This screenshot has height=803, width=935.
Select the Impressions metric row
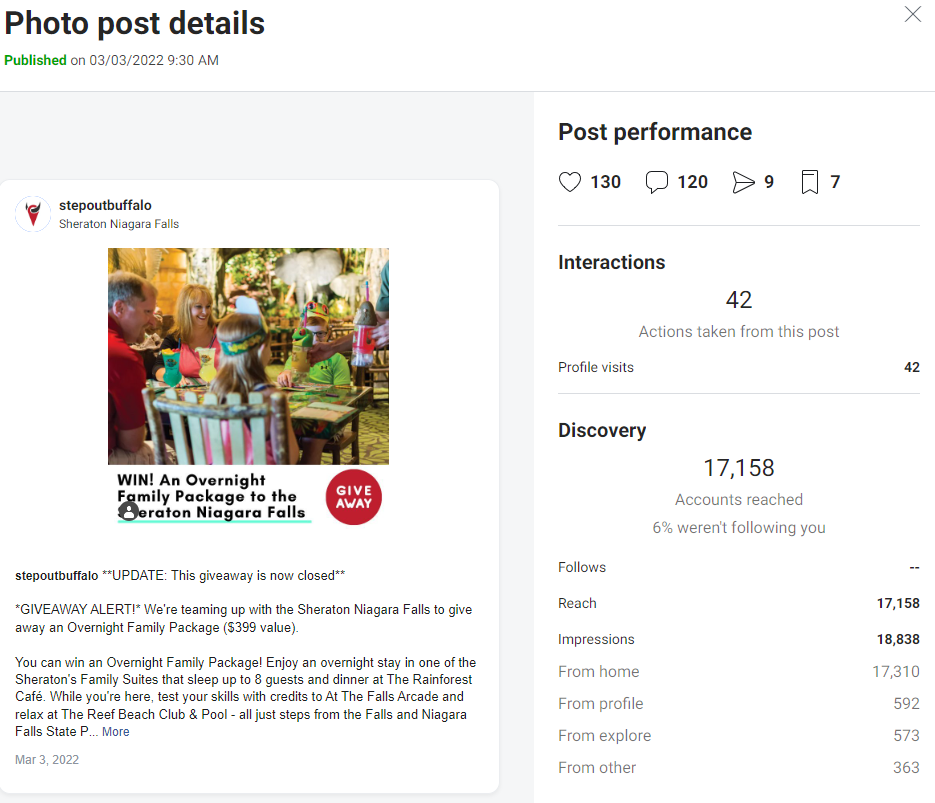click(x=738, y=639)
